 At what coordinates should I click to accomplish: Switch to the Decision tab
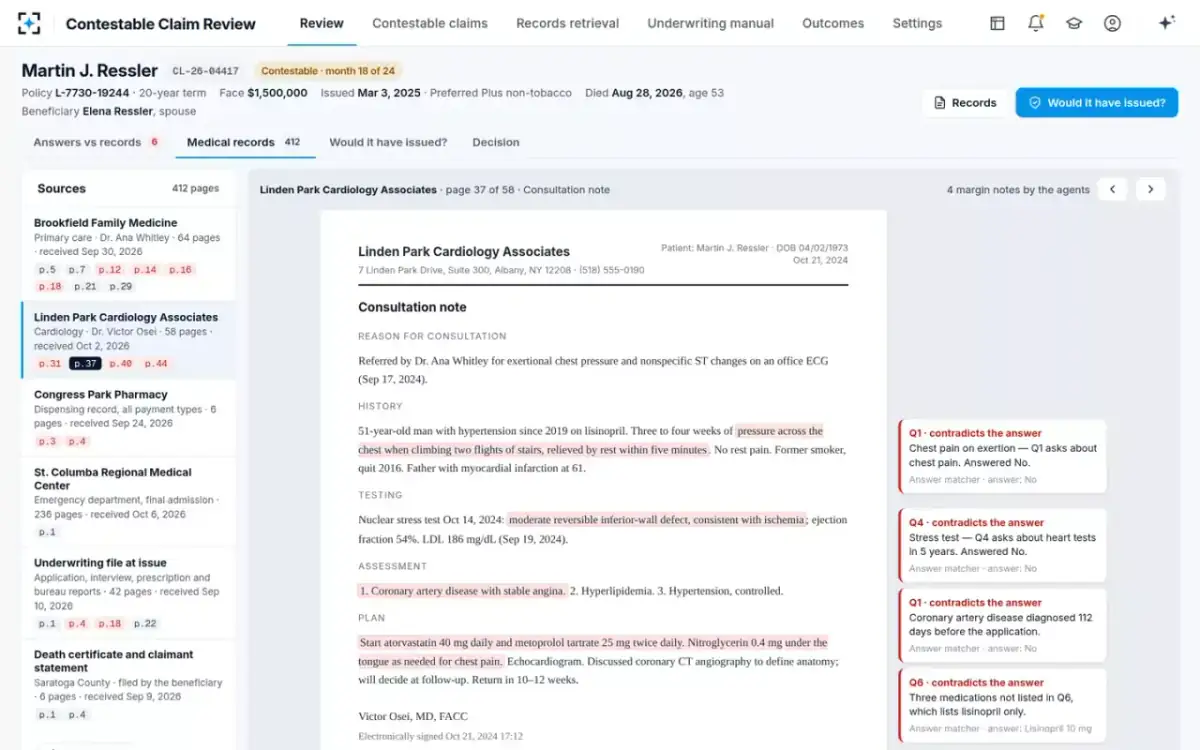[496, 142]
